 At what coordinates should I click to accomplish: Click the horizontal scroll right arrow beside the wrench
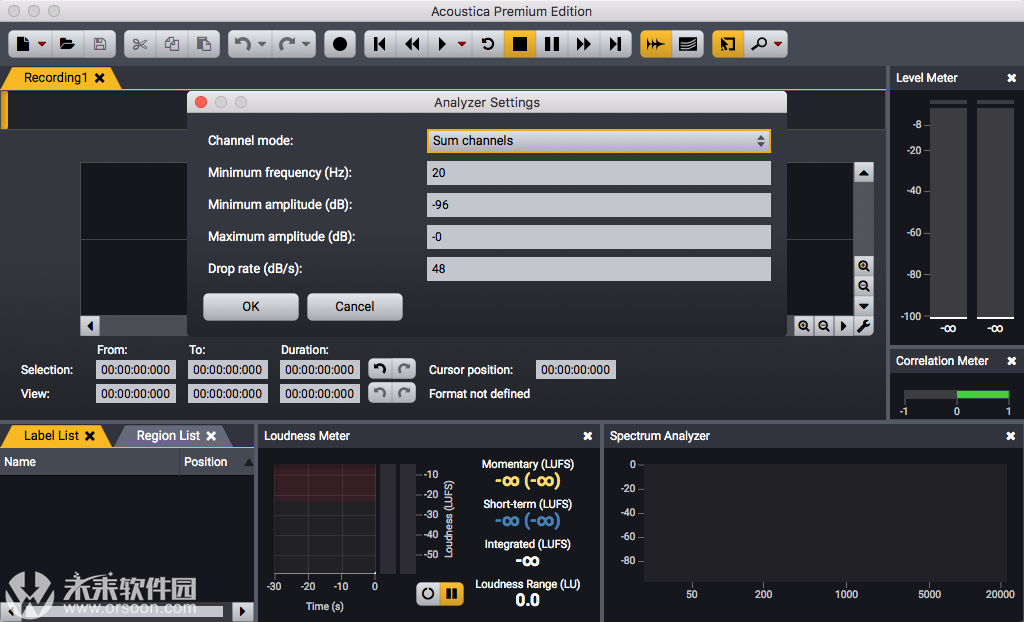(844, 325)
